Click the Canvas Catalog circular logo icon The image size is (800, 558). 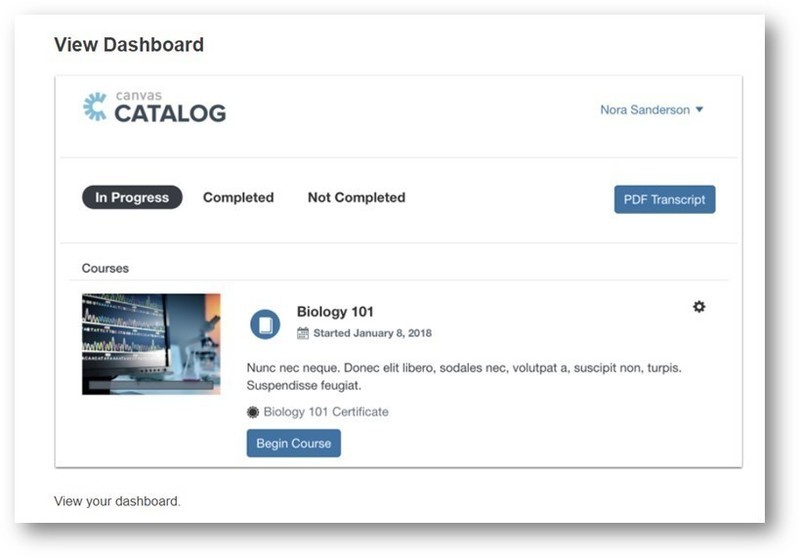click(x=95, y=107)
